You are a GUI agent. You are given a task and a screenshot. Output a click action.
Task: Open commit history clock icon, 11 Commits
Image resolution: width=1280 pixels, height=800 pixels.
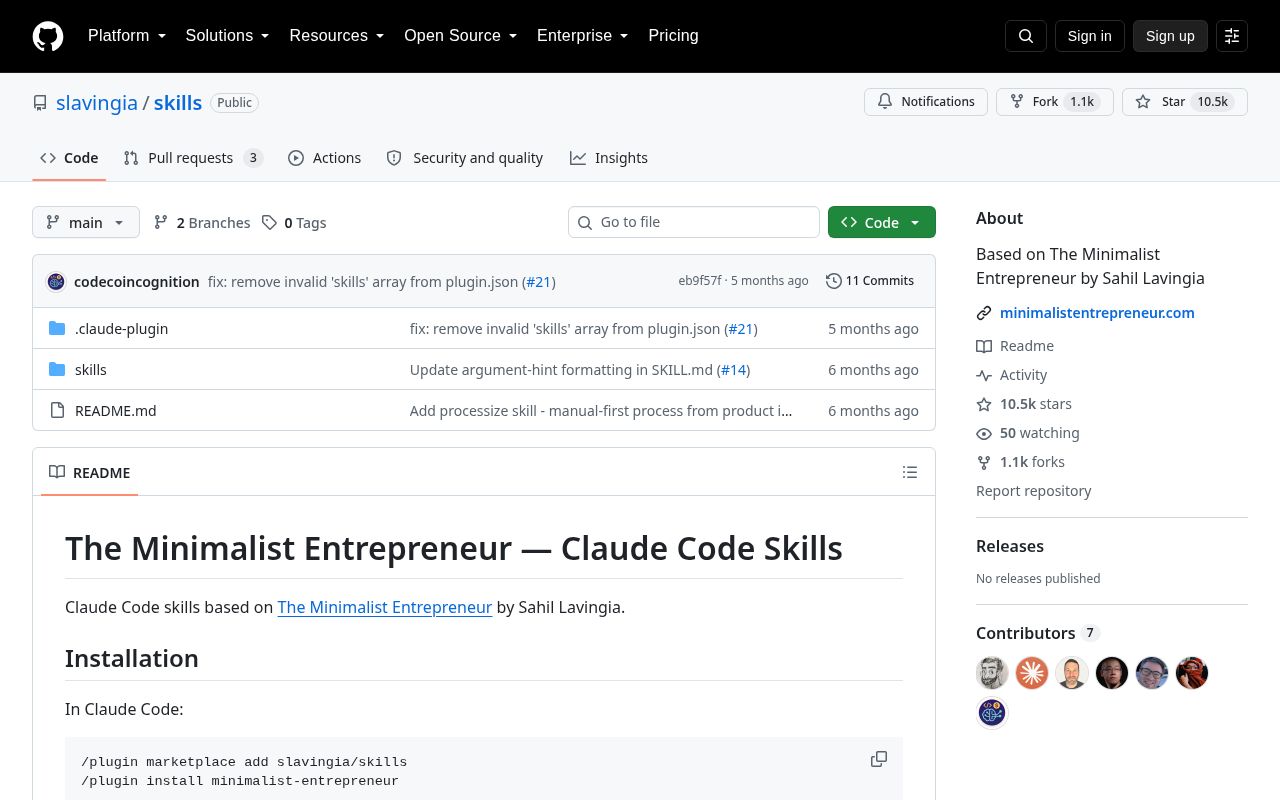[x=870, y=281]
